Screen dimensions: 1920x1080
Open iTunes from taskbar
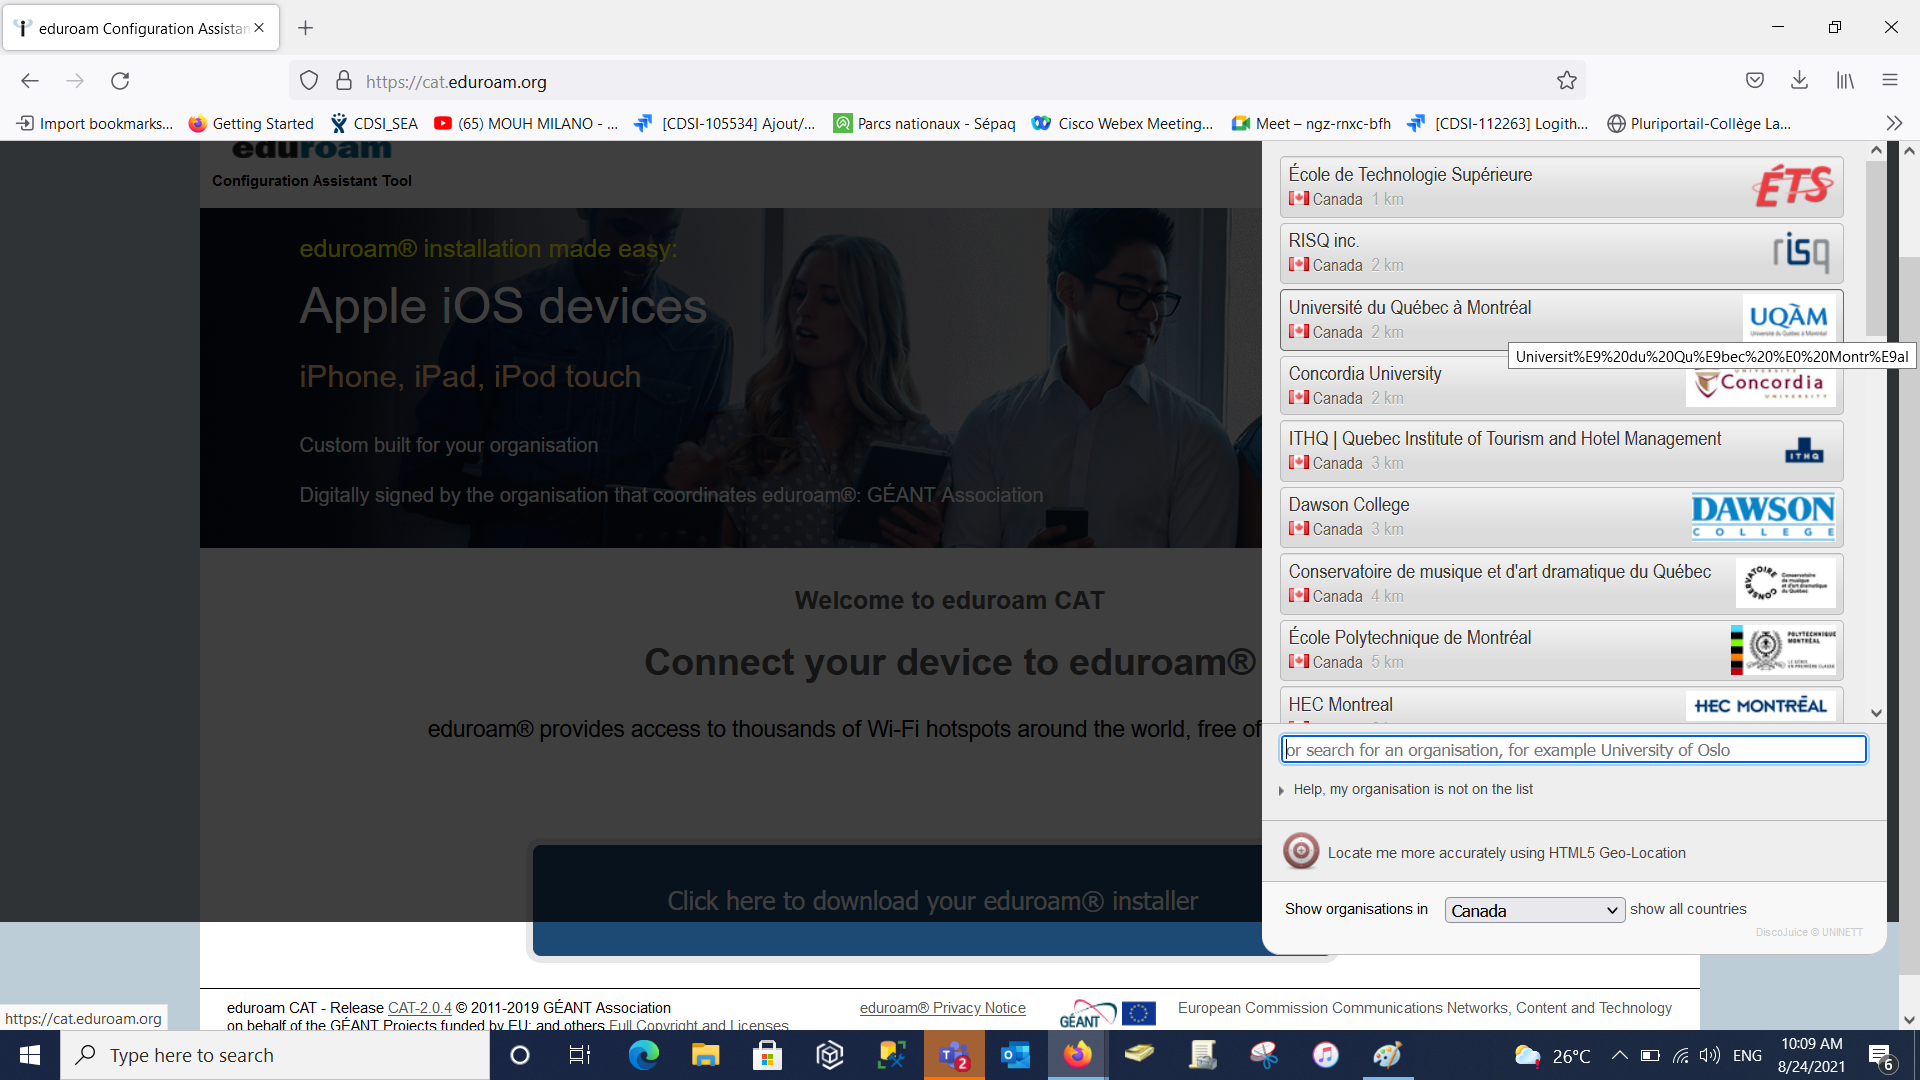click(x=1326, y=1055)
